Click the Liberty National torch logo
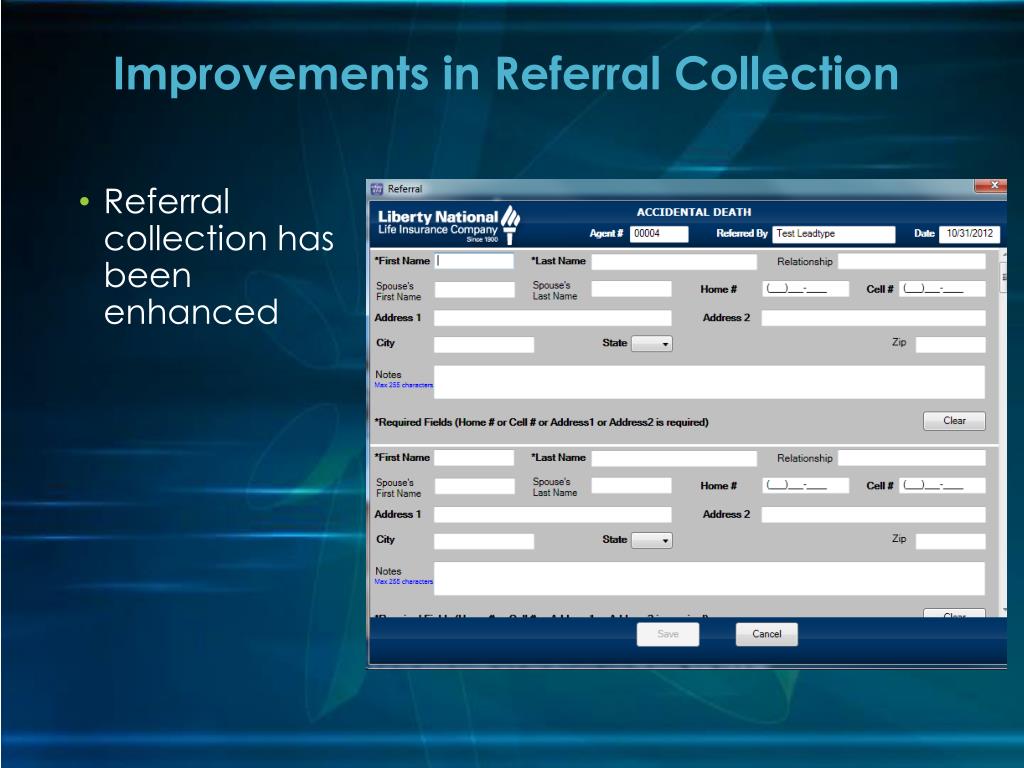 click(x=510, y=224)
